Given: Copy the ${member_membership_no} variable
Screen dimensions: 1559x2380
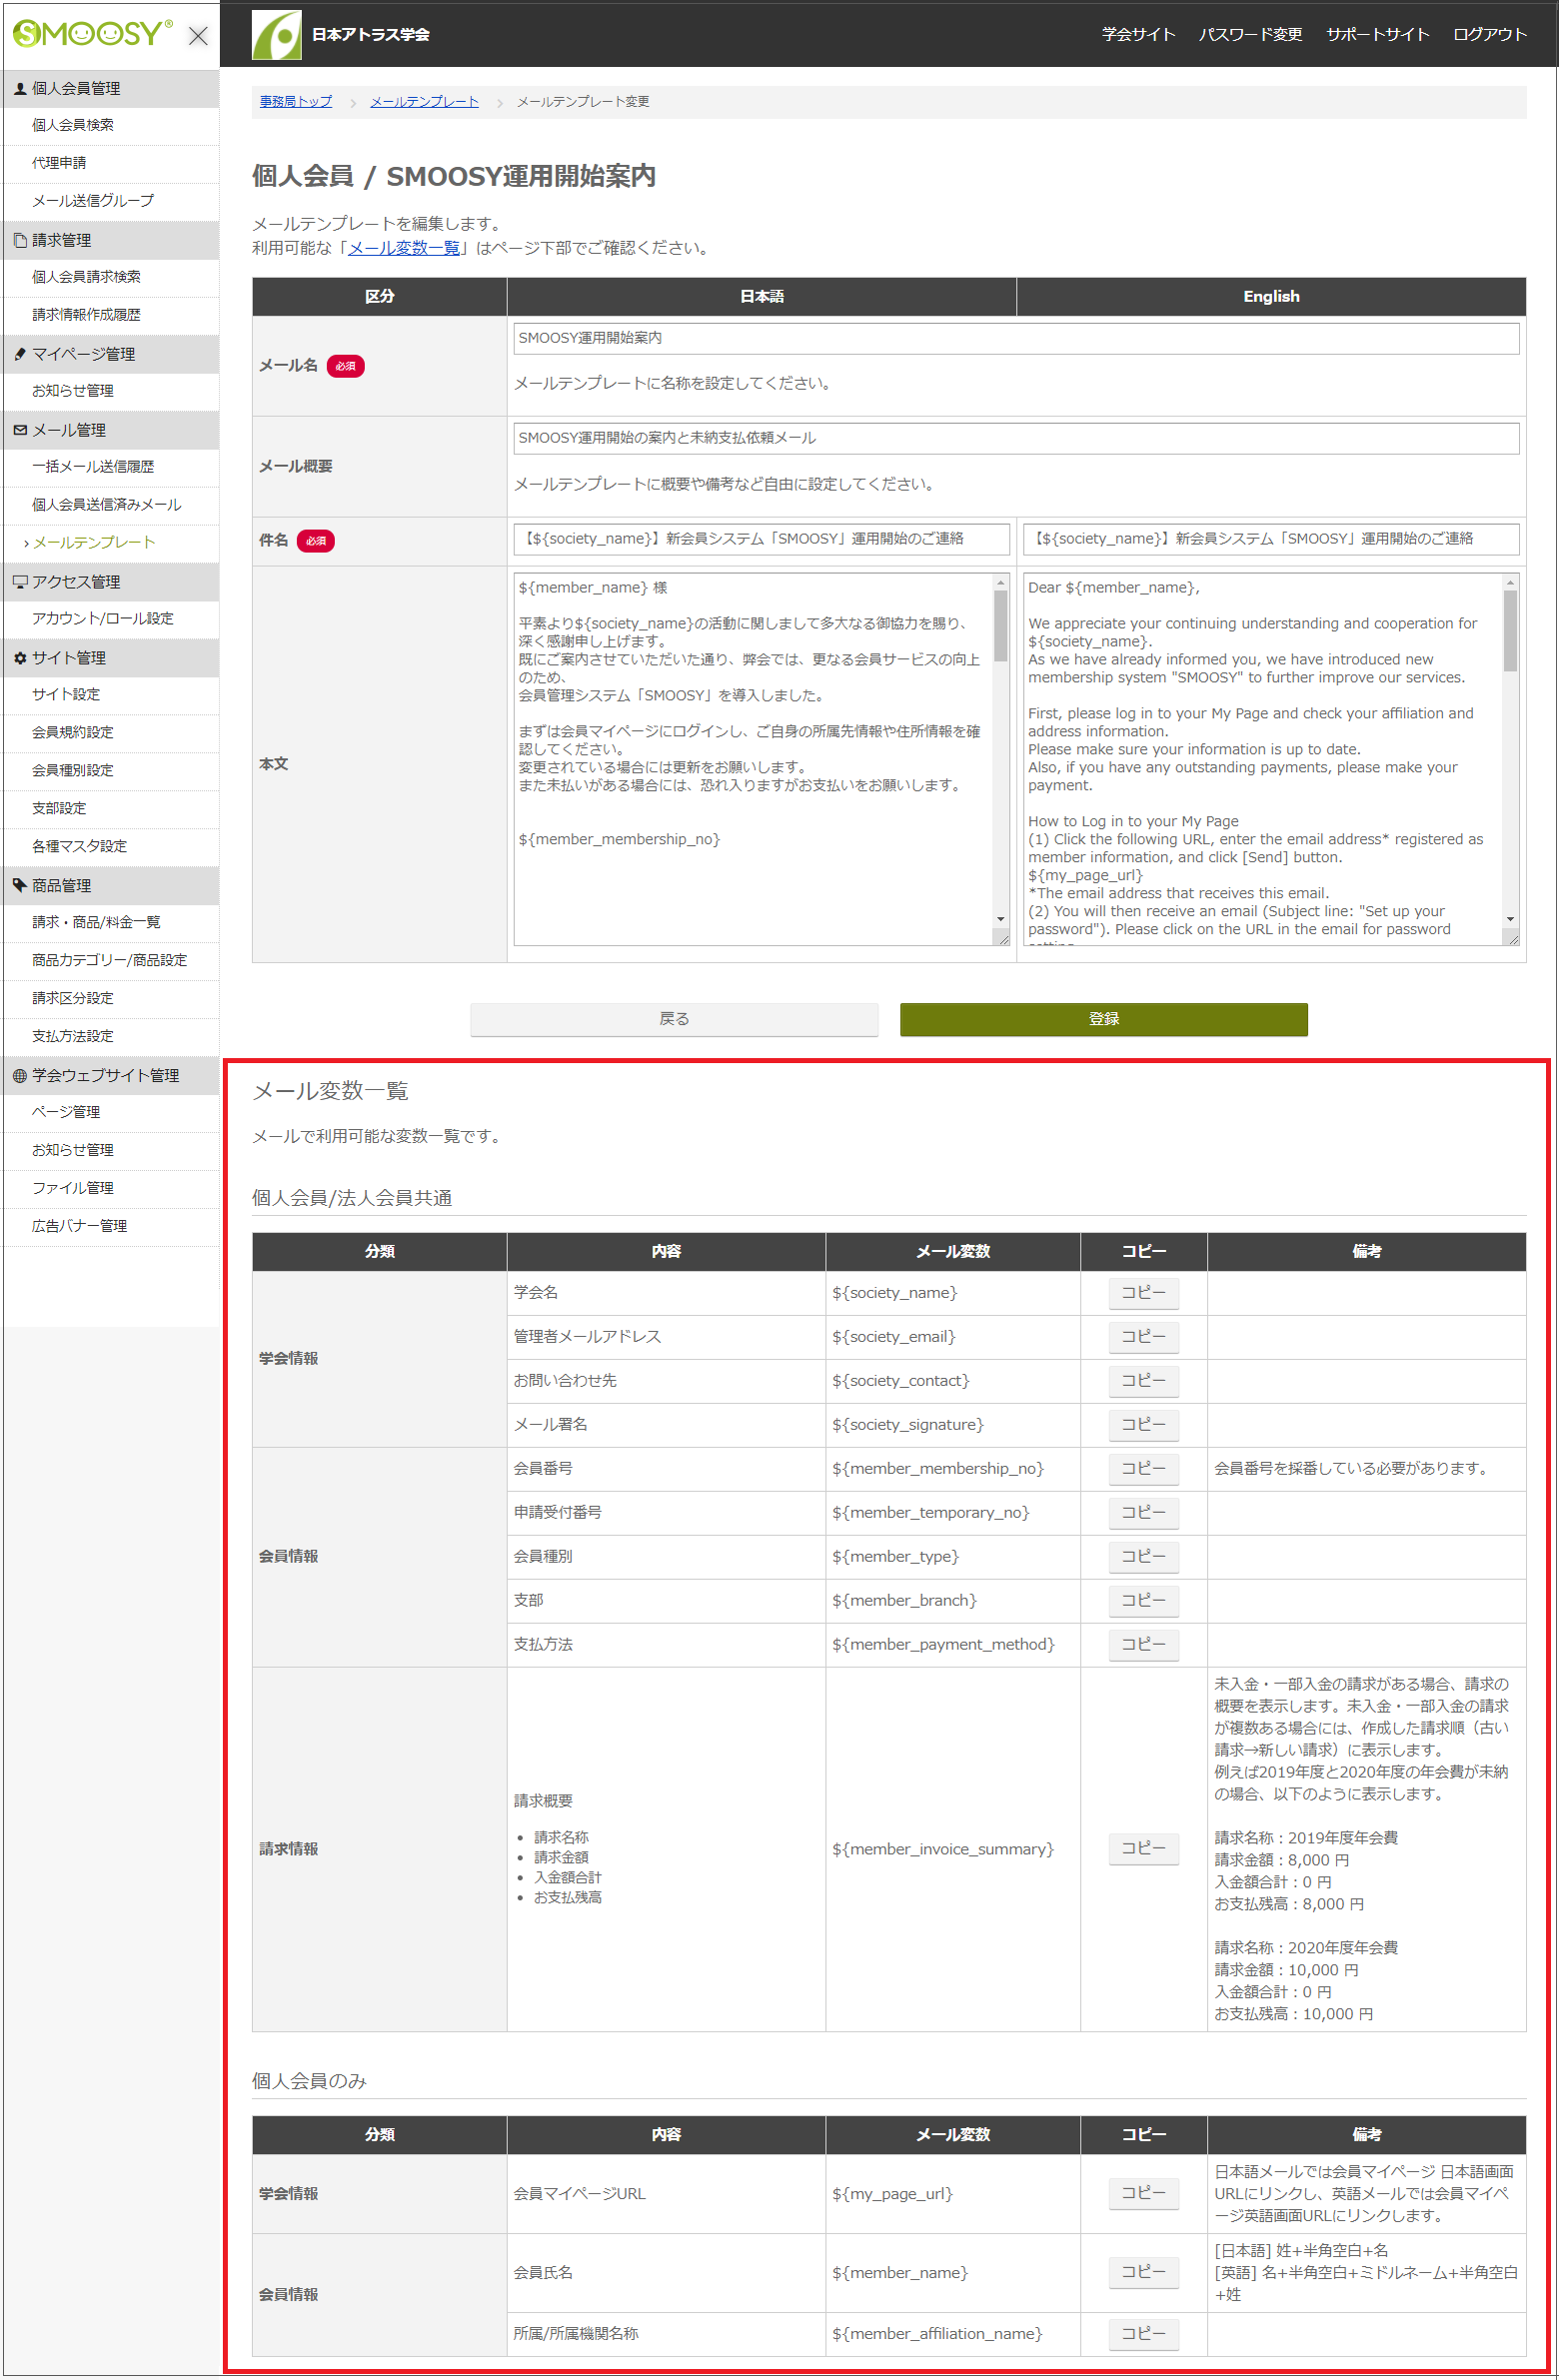Looking at the screenshot, I should (1144, 1470).
